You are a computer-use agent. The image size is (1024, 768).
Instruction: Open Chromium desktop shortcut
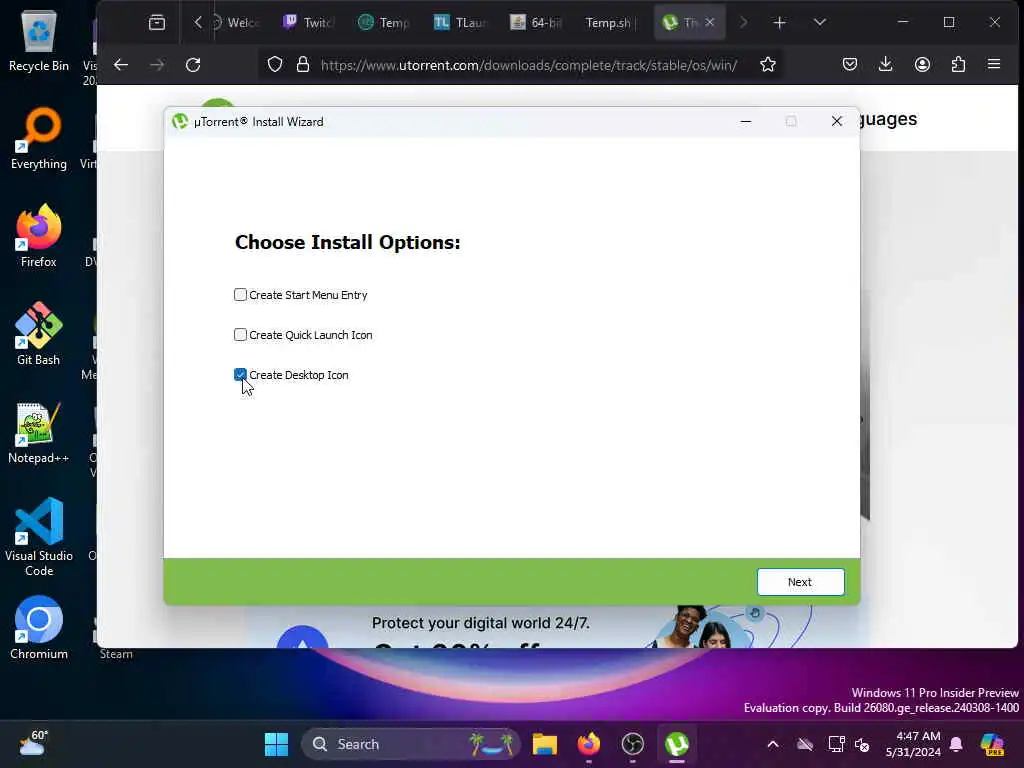[x=39, y=628]
